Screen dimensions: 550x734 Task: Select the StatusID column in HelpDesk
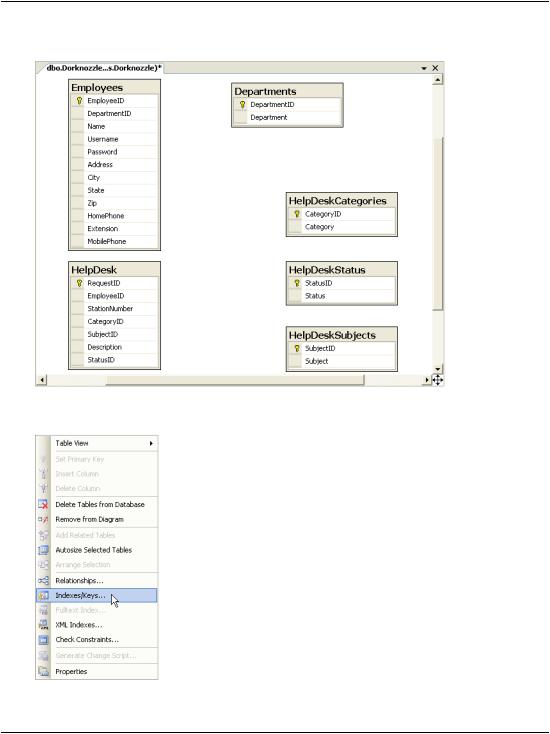(x=115, y=360)
